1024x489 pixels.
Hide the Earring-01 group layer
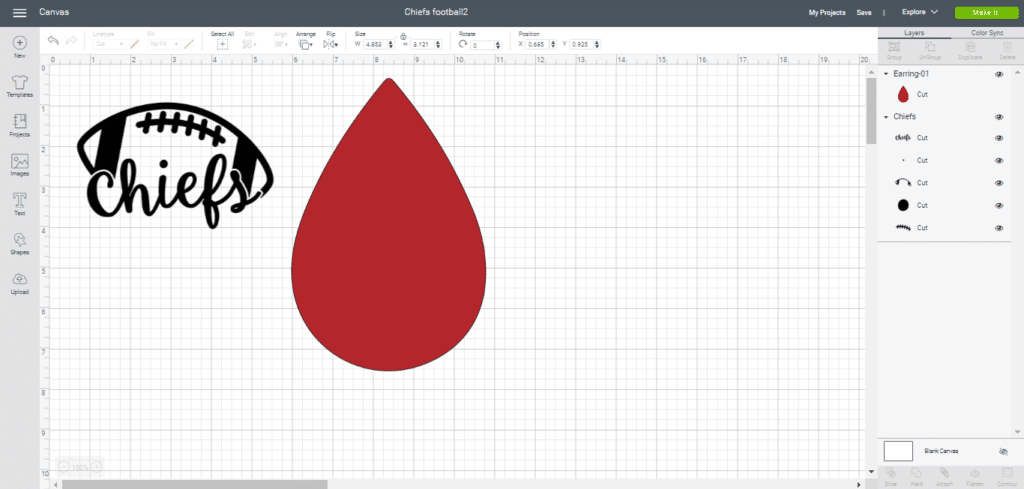tap(999, 74)
